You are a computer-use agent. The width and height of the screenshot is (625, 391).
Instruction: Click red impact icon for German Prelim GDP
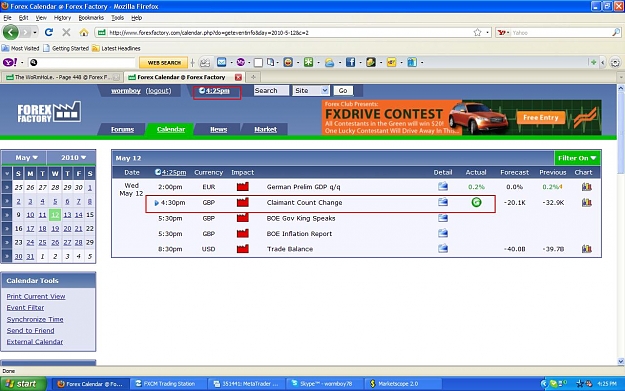243,187
